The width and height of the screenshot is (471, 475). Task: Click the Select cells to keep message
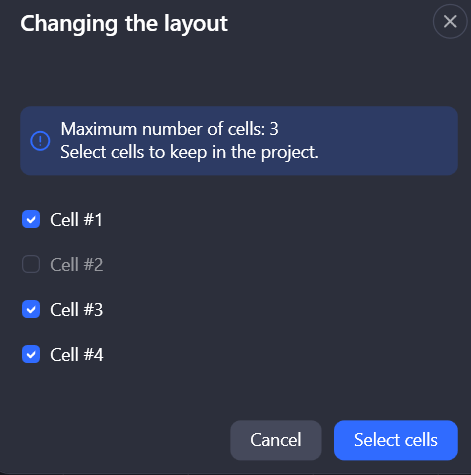[x=189, y=152]
